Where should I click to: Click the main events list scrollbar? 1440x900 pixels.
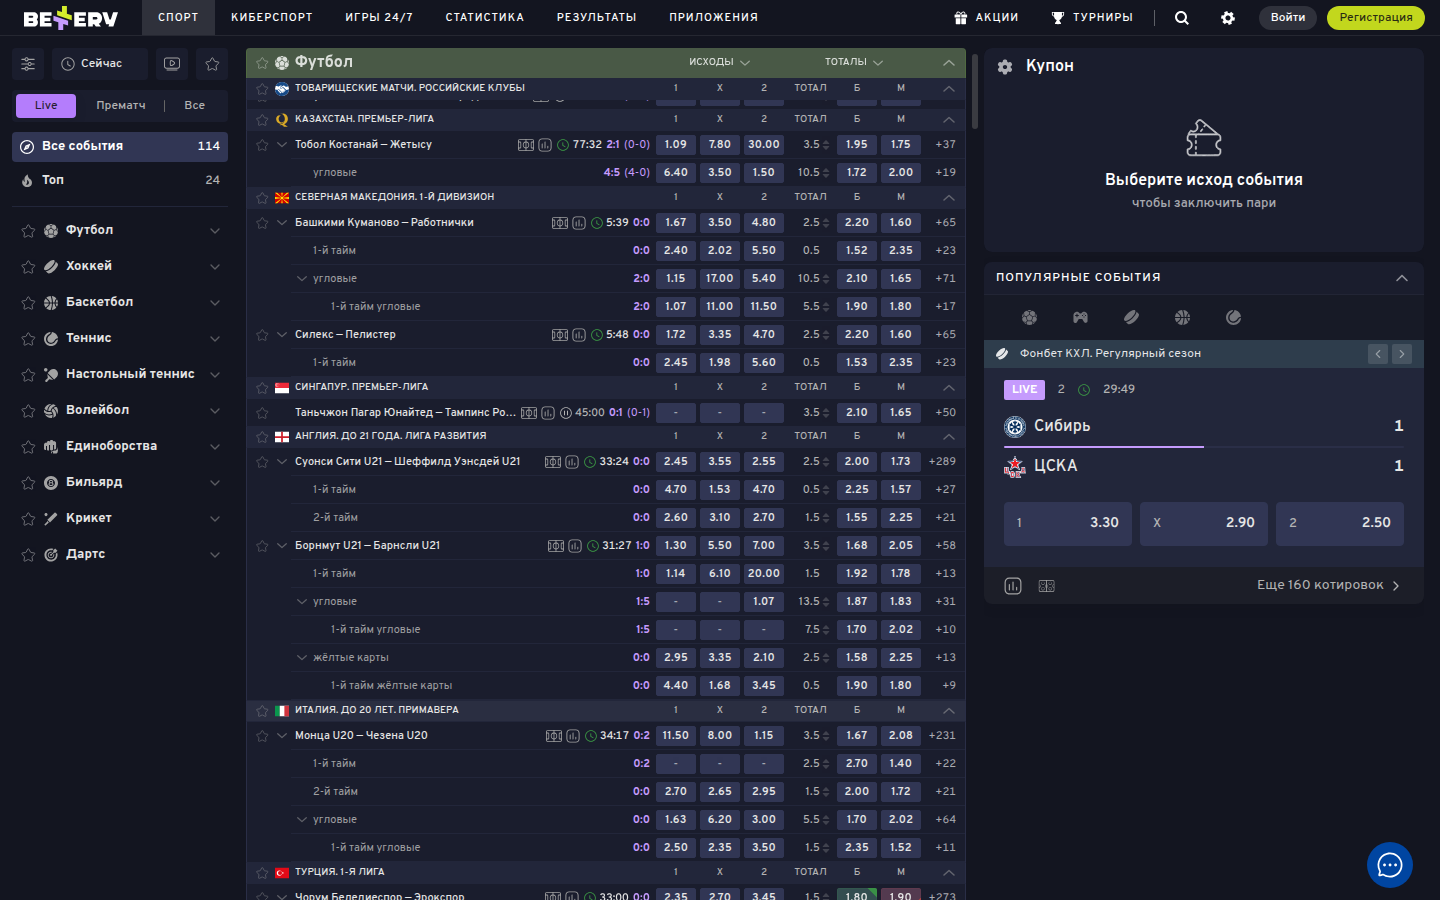[975, 90]
